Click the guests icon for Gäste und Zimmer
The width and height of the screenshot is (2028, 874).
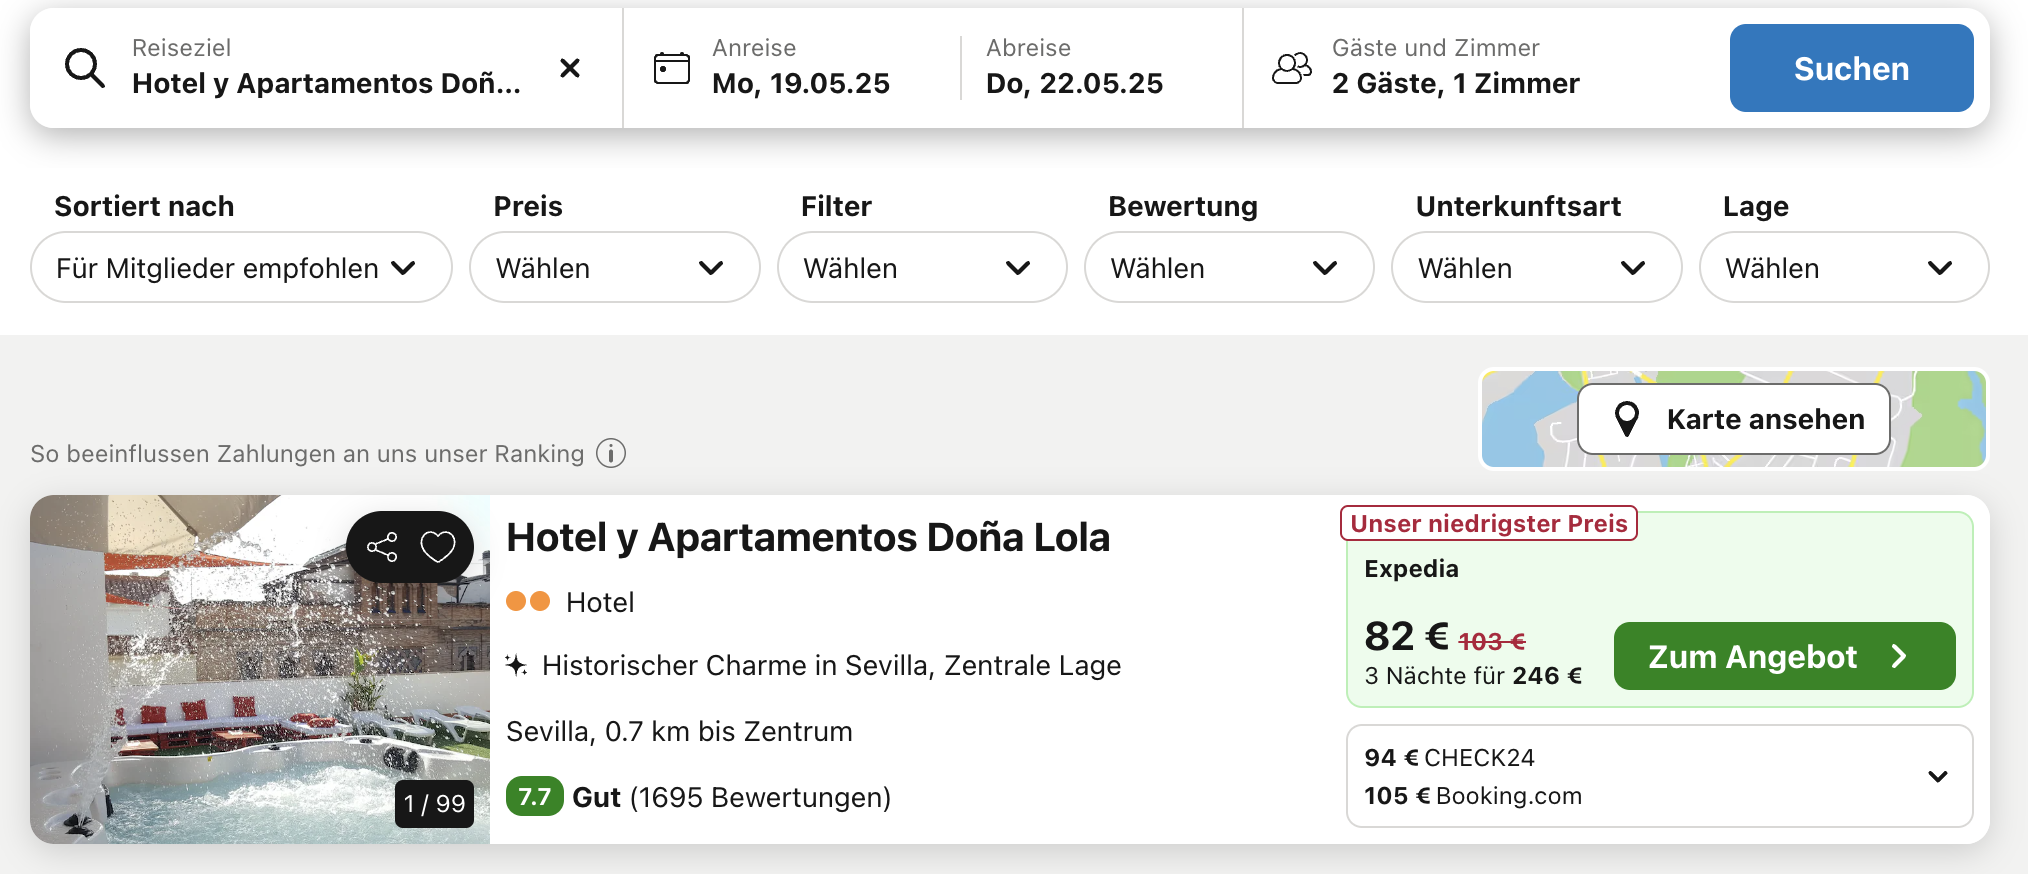1291,68
